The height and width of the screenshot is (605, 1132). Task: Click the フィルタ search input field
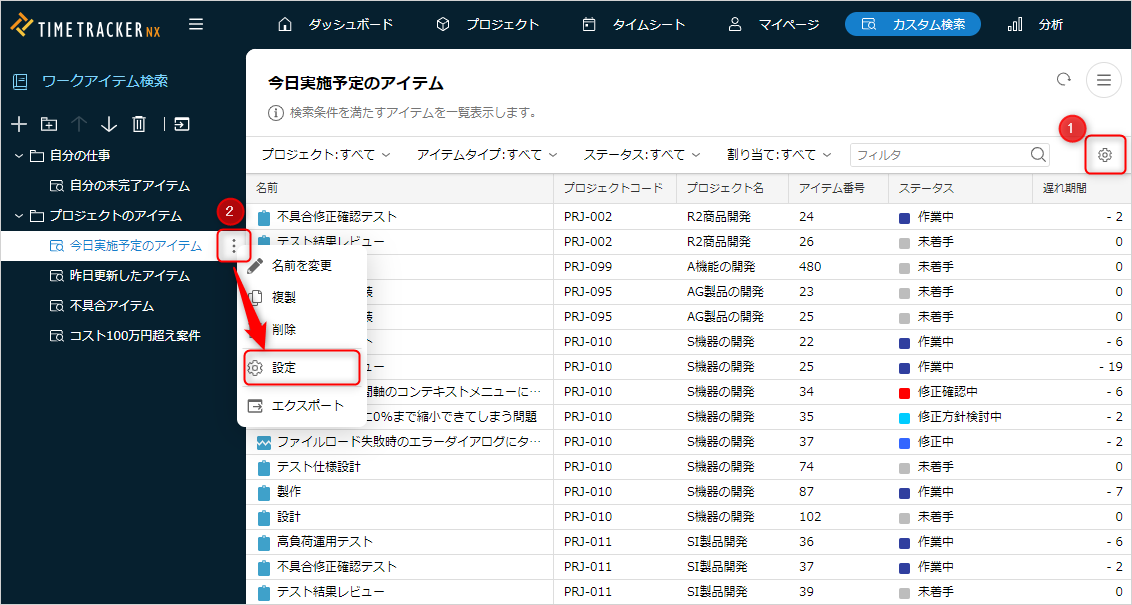[x=940, y=155]
